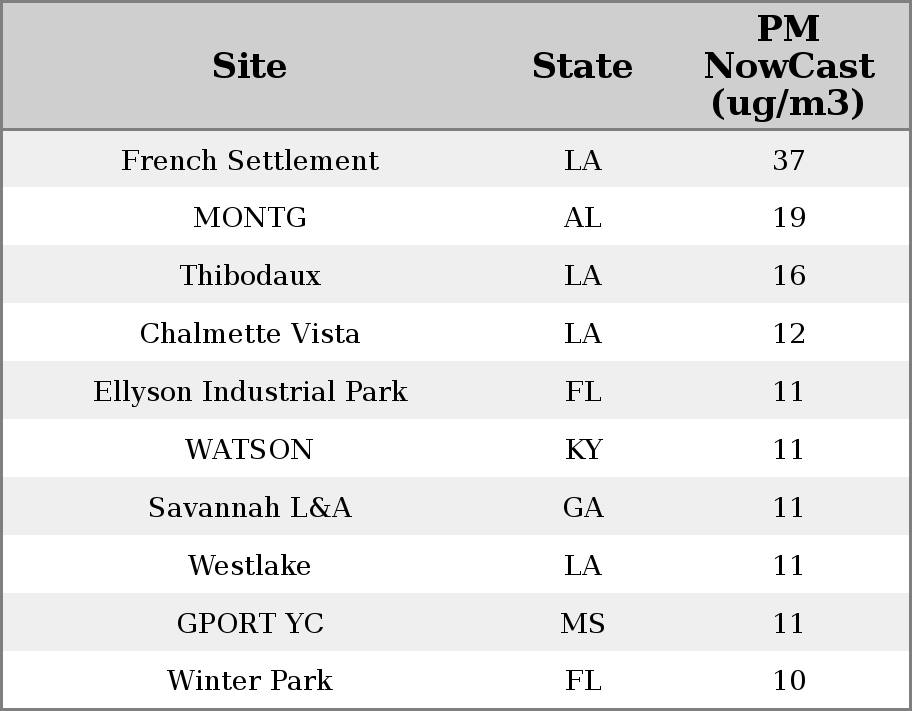
Task: Click the PM value 10 for Winter Park
Action: point(789,681)
